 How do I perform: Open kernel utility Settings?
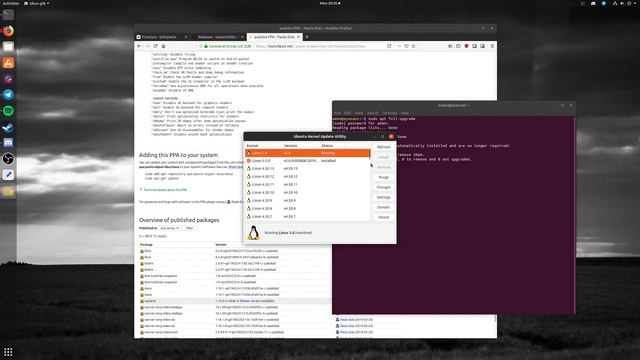click(384, 197)
